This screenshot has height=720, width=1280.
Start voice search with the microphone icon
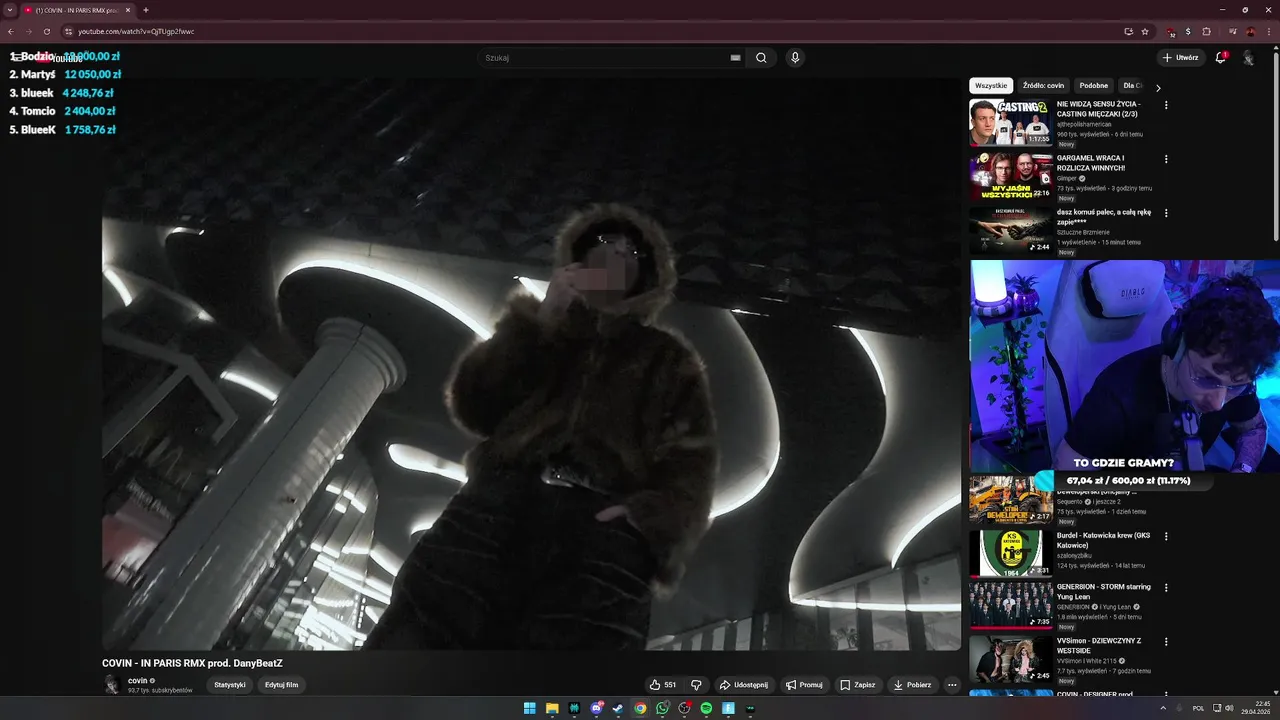(x=795, y=58)
